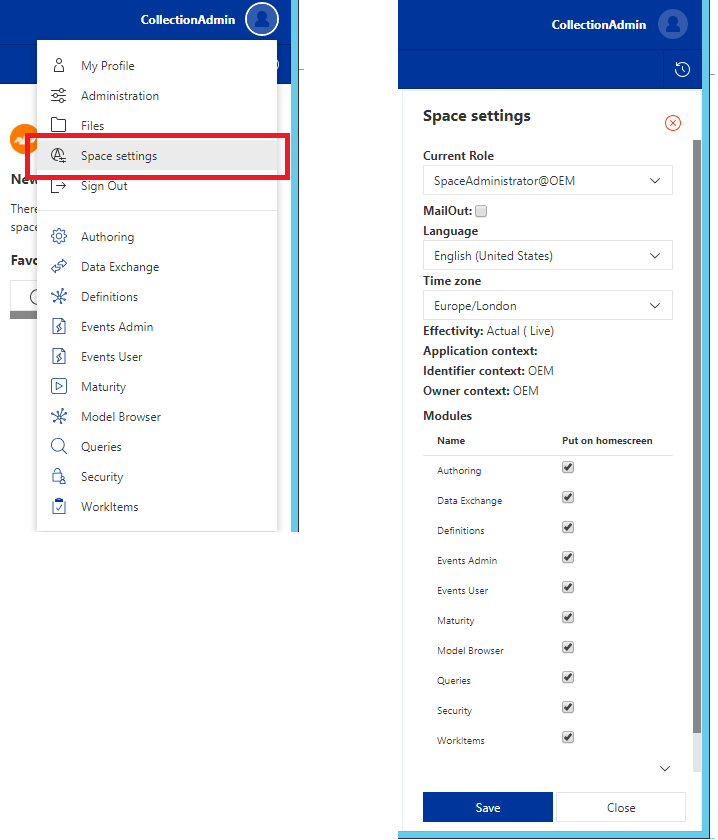Uncheck Authoring put on homescreen

568,467
